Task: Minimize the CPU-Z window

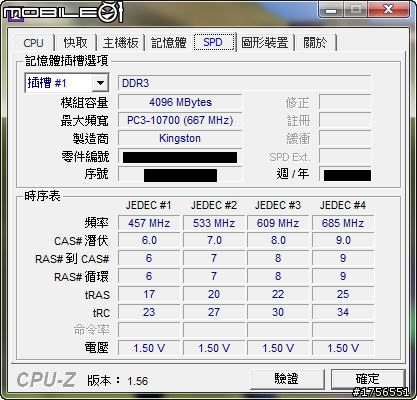Action: (331, 10)
